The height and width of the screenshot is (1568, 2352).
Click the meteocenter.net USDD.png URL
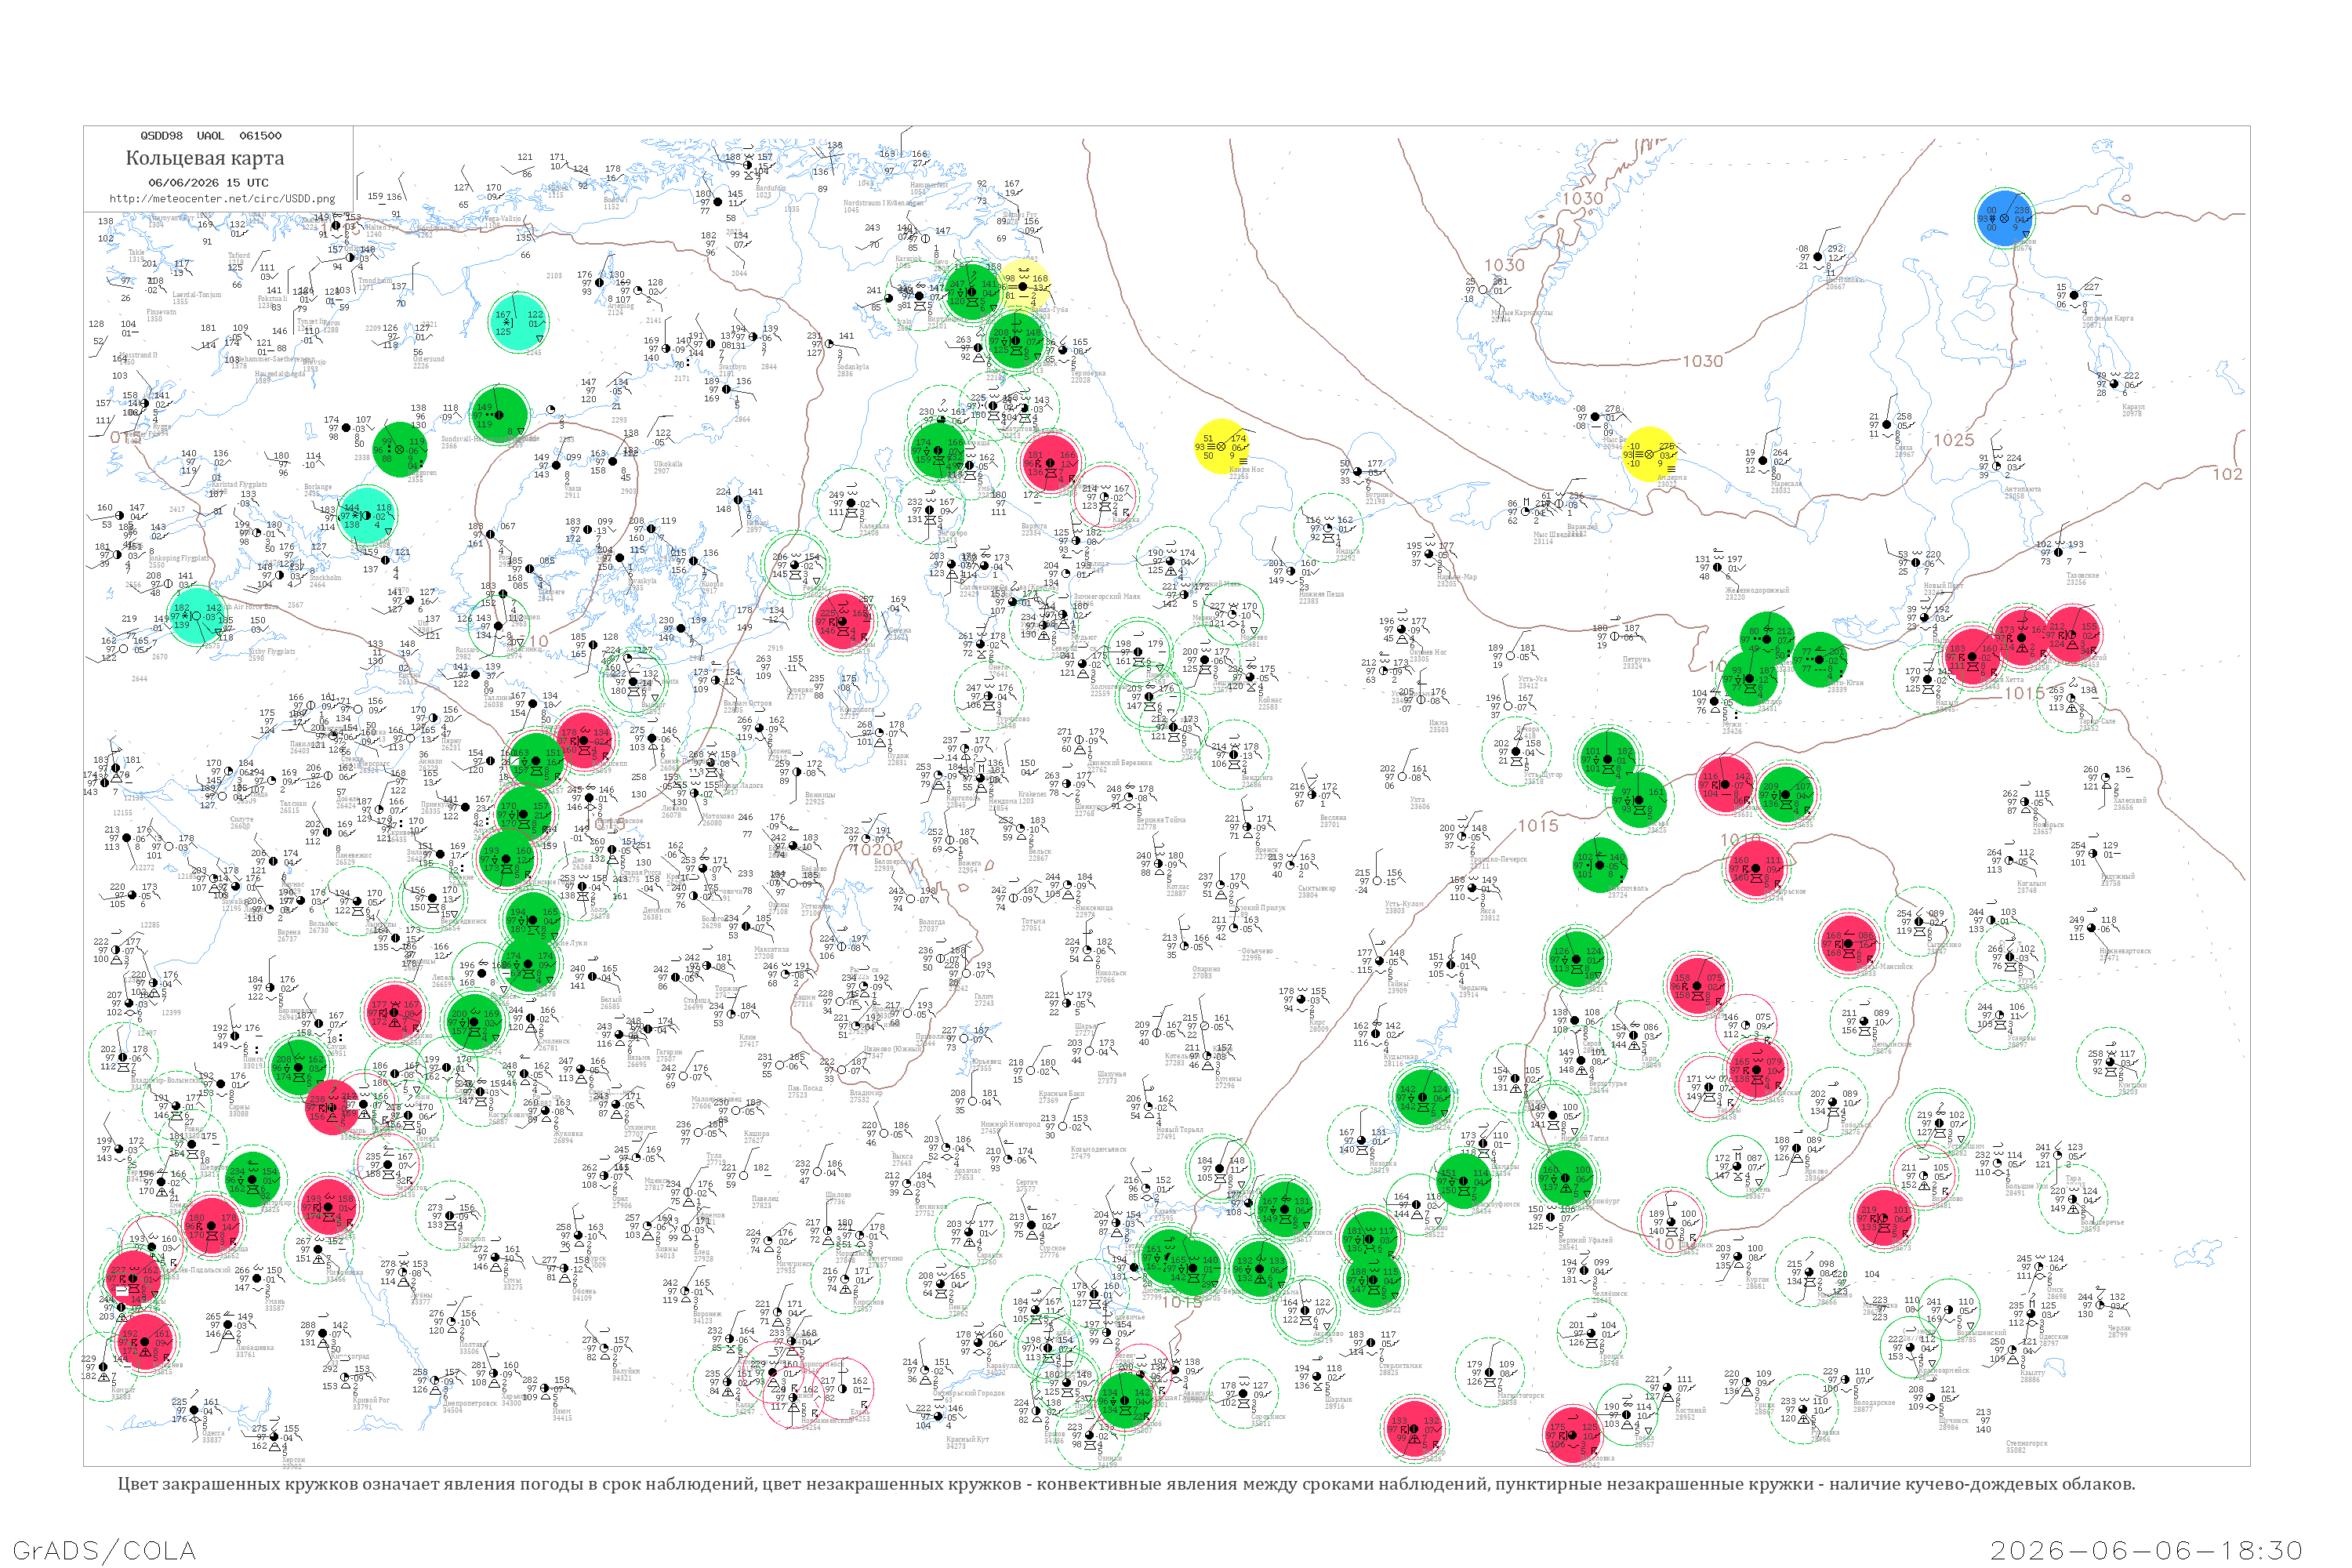222,199
